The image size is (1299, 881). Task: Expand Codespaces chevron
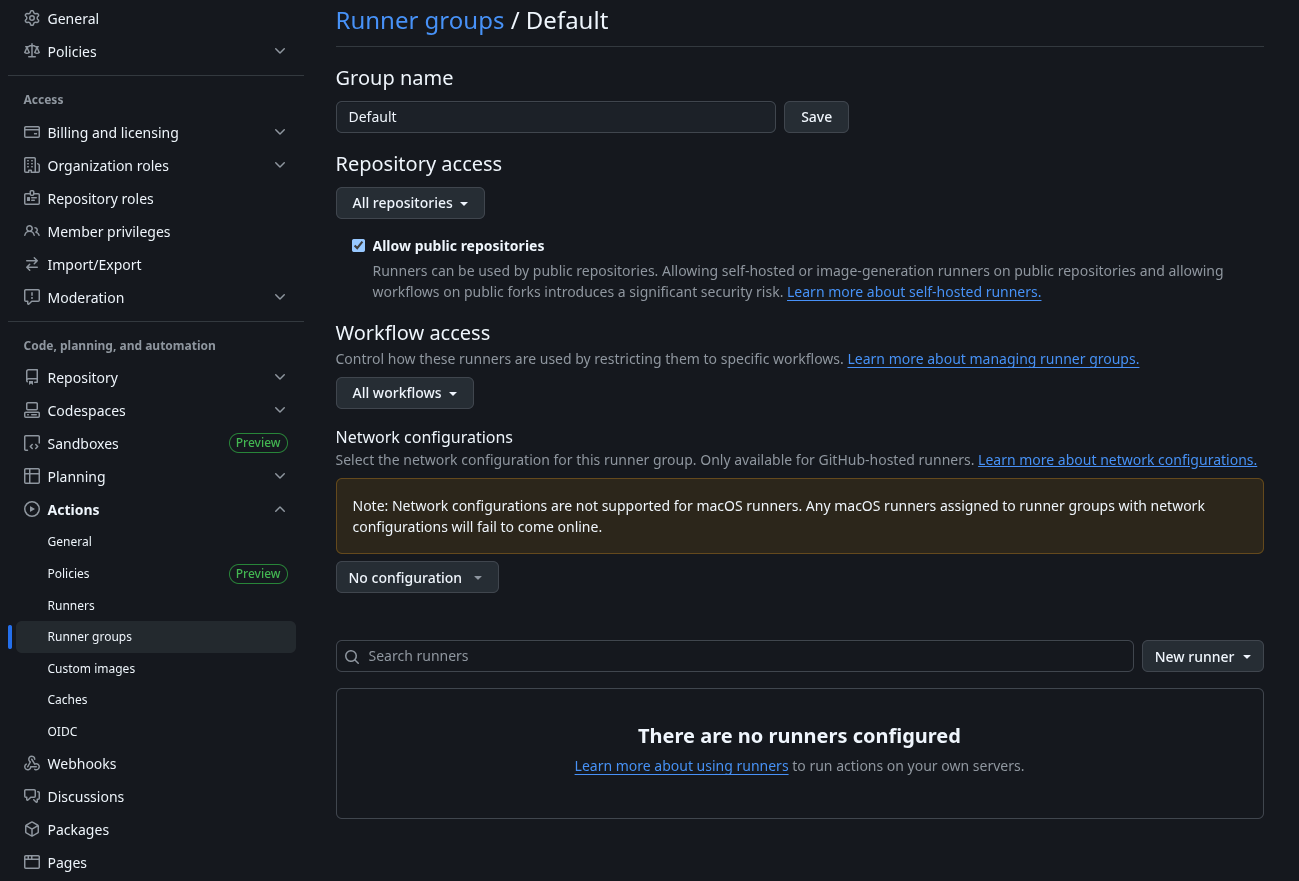(x=280, y=411)
